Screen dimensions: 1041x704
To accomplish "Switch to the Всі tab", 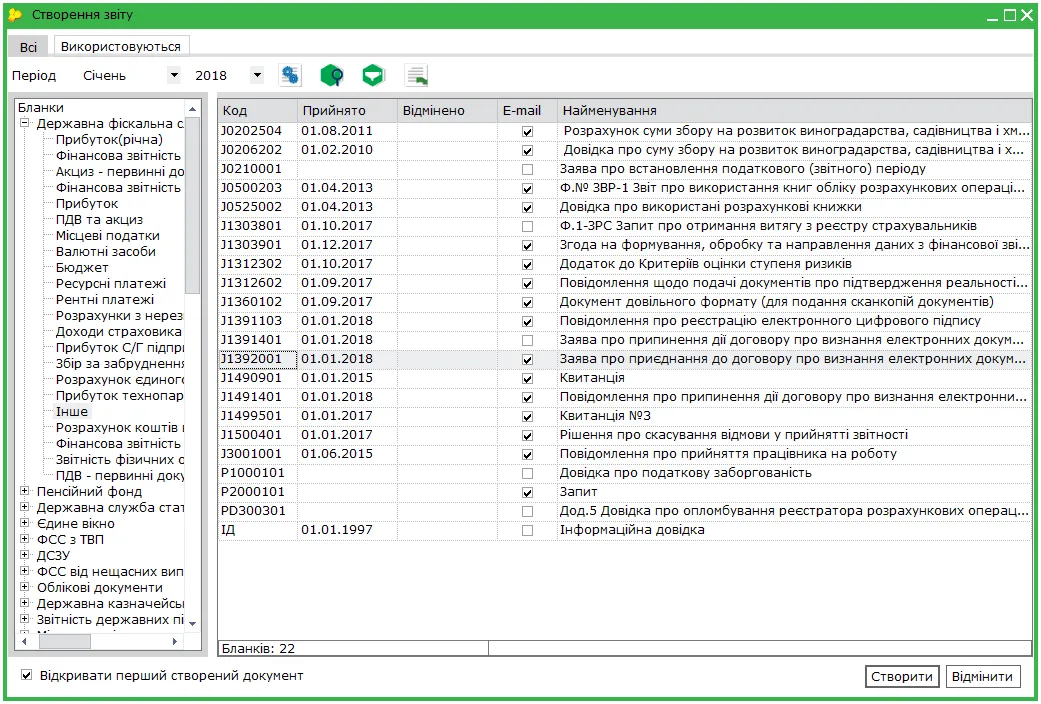I will click(x=28, y=47).
